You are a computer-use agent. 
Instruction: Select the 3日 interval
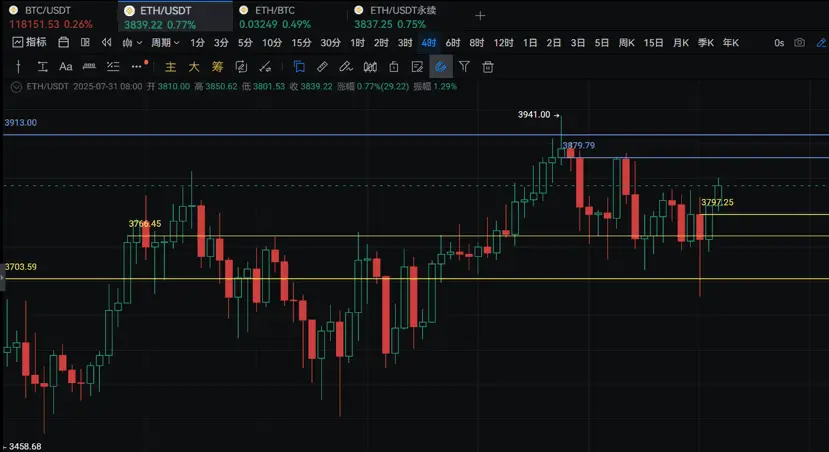click(577, 43)
